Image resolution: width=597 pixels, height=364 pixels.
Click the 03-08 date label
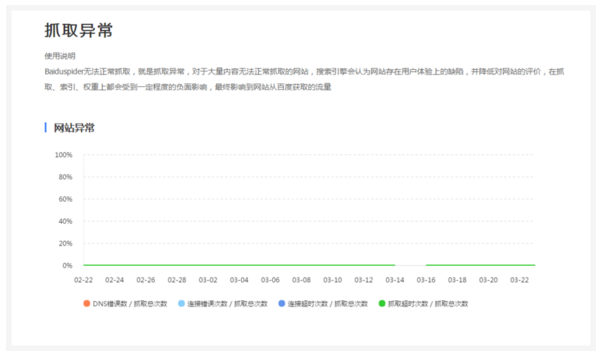coord(302,280)
